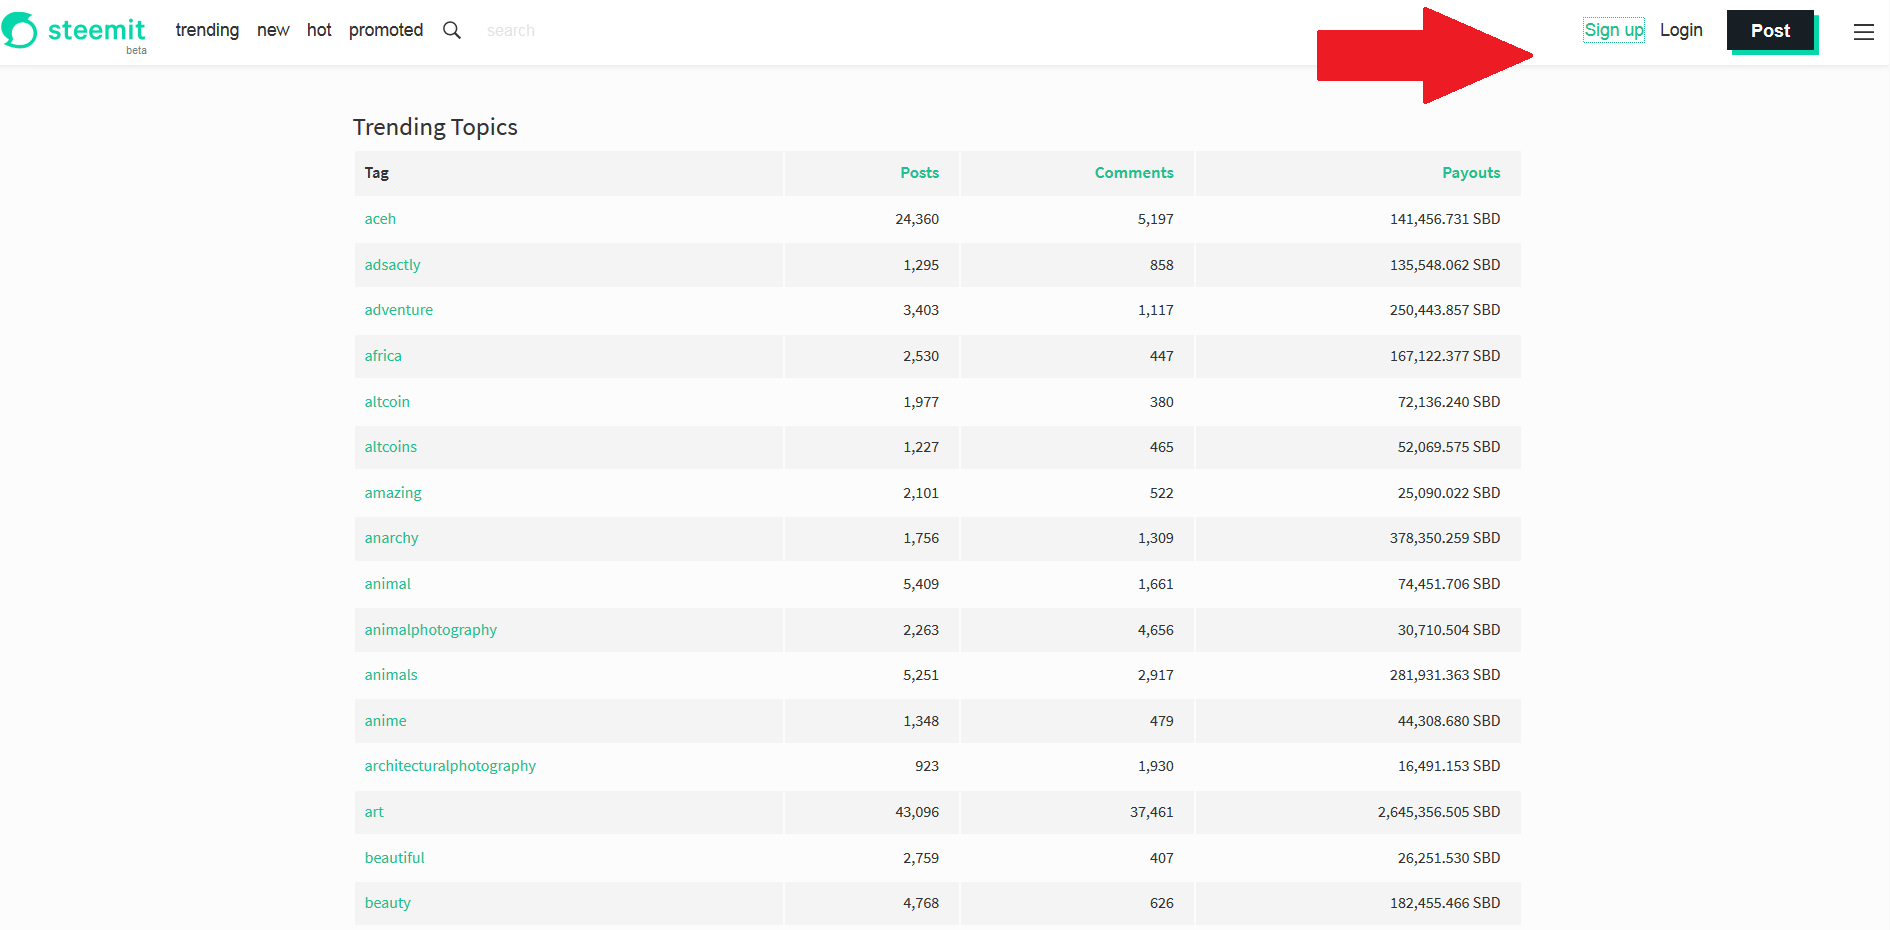This screenshot has height=930, width=1890.
Task: Select payout 25,090.022 SBD for amazing
Action: pyautogui.click(x=1449, y=493)
